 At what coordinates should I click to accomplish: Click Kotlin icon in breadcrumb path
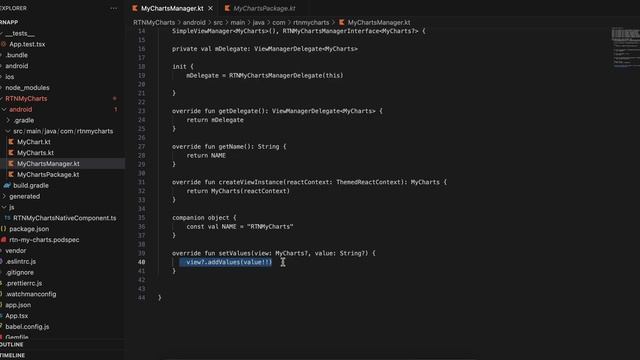(342, 22)
